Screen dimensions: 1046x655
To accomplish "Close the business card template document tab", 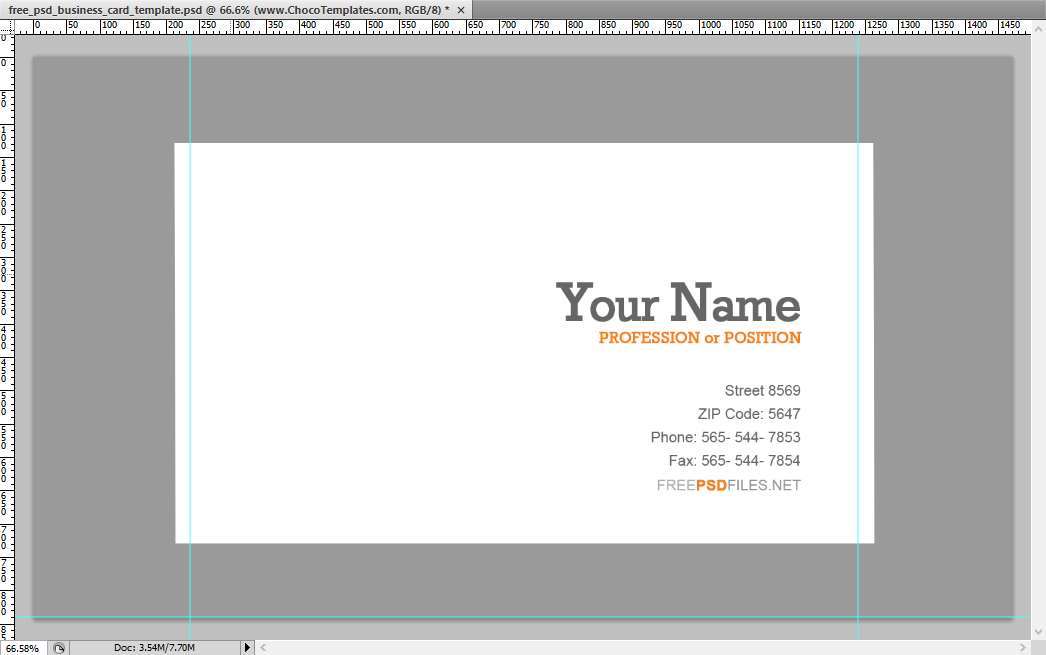I will click(460, 10).
